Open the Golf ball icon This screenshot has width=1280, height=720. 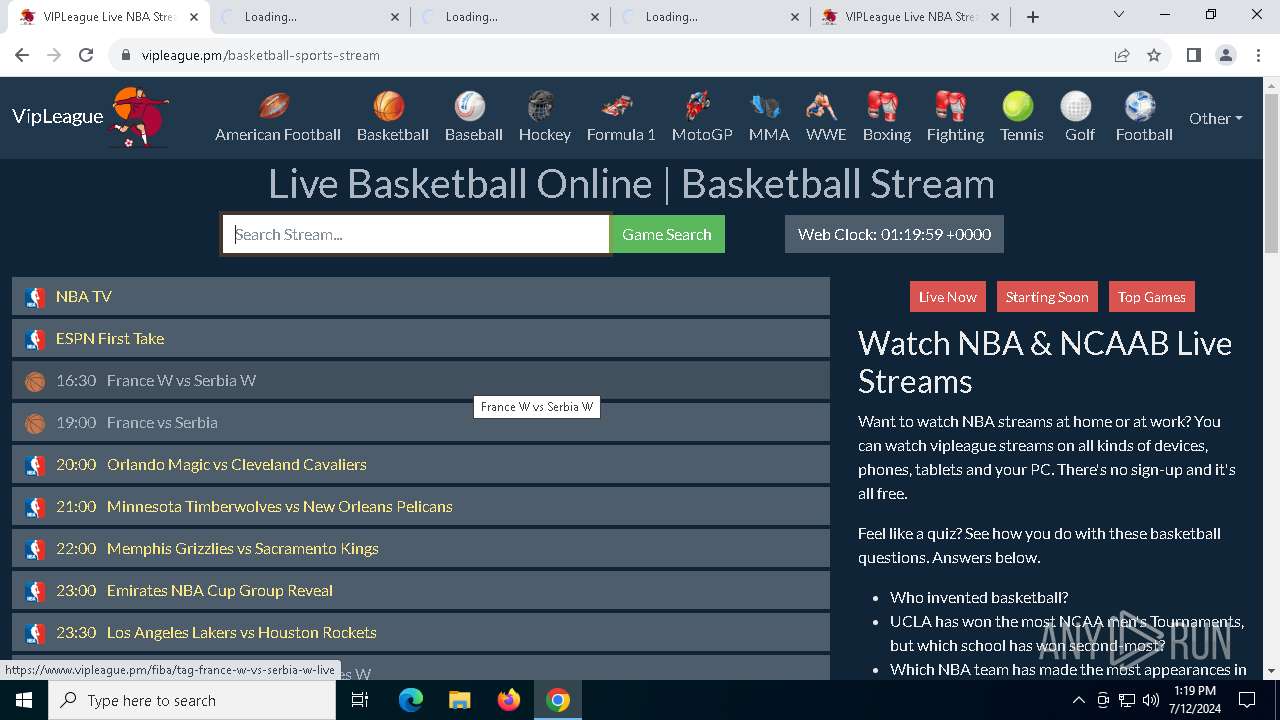(1076, 105)
